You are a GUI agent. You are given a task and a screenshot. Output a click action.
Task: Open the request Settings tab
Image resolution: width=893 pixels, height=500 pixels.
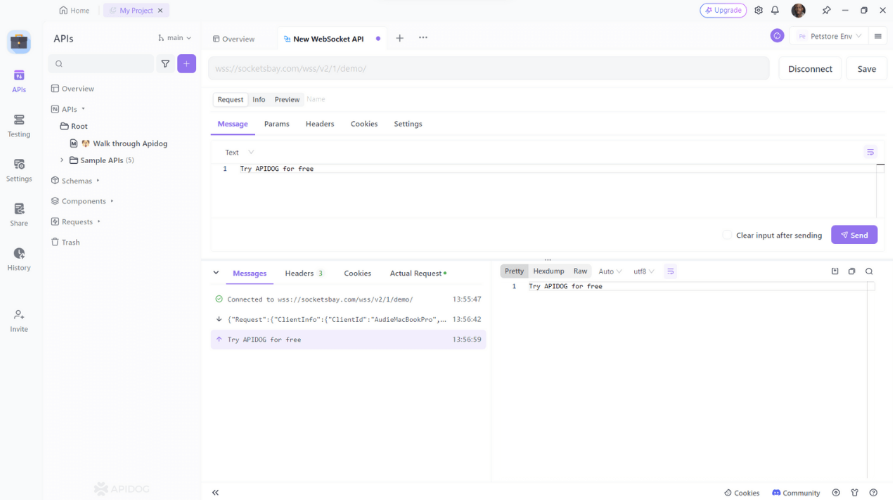click(x=408, y=124)
